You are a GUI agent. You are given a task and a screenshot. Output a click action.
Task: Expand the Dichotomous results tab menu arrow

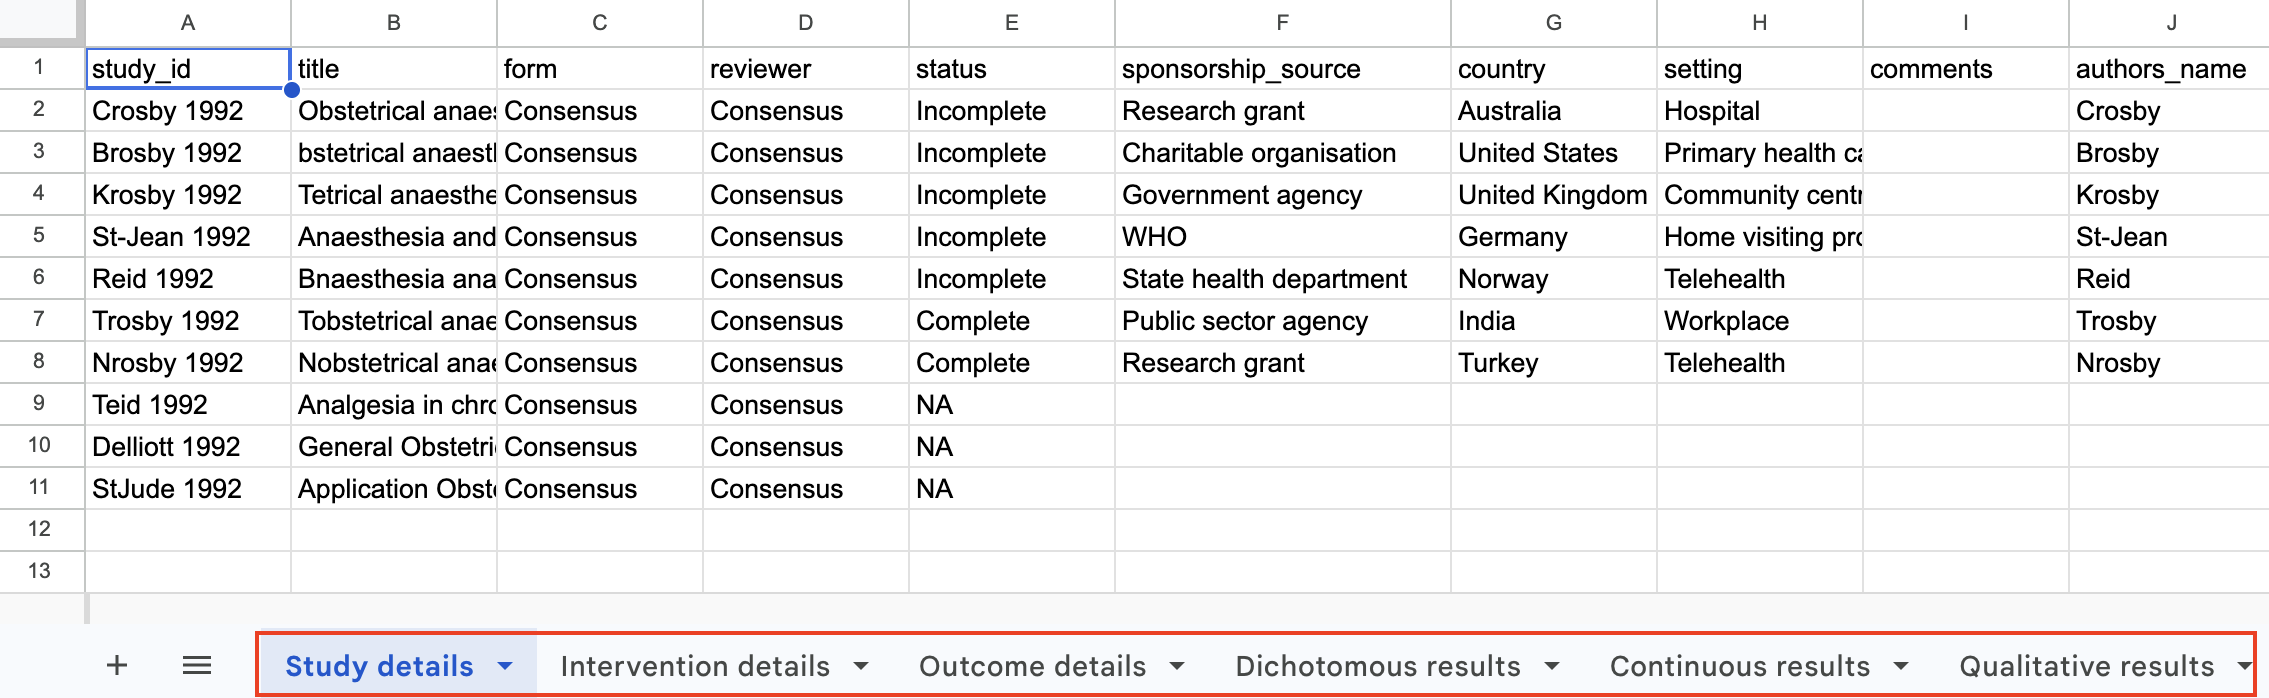[1552, 666]
